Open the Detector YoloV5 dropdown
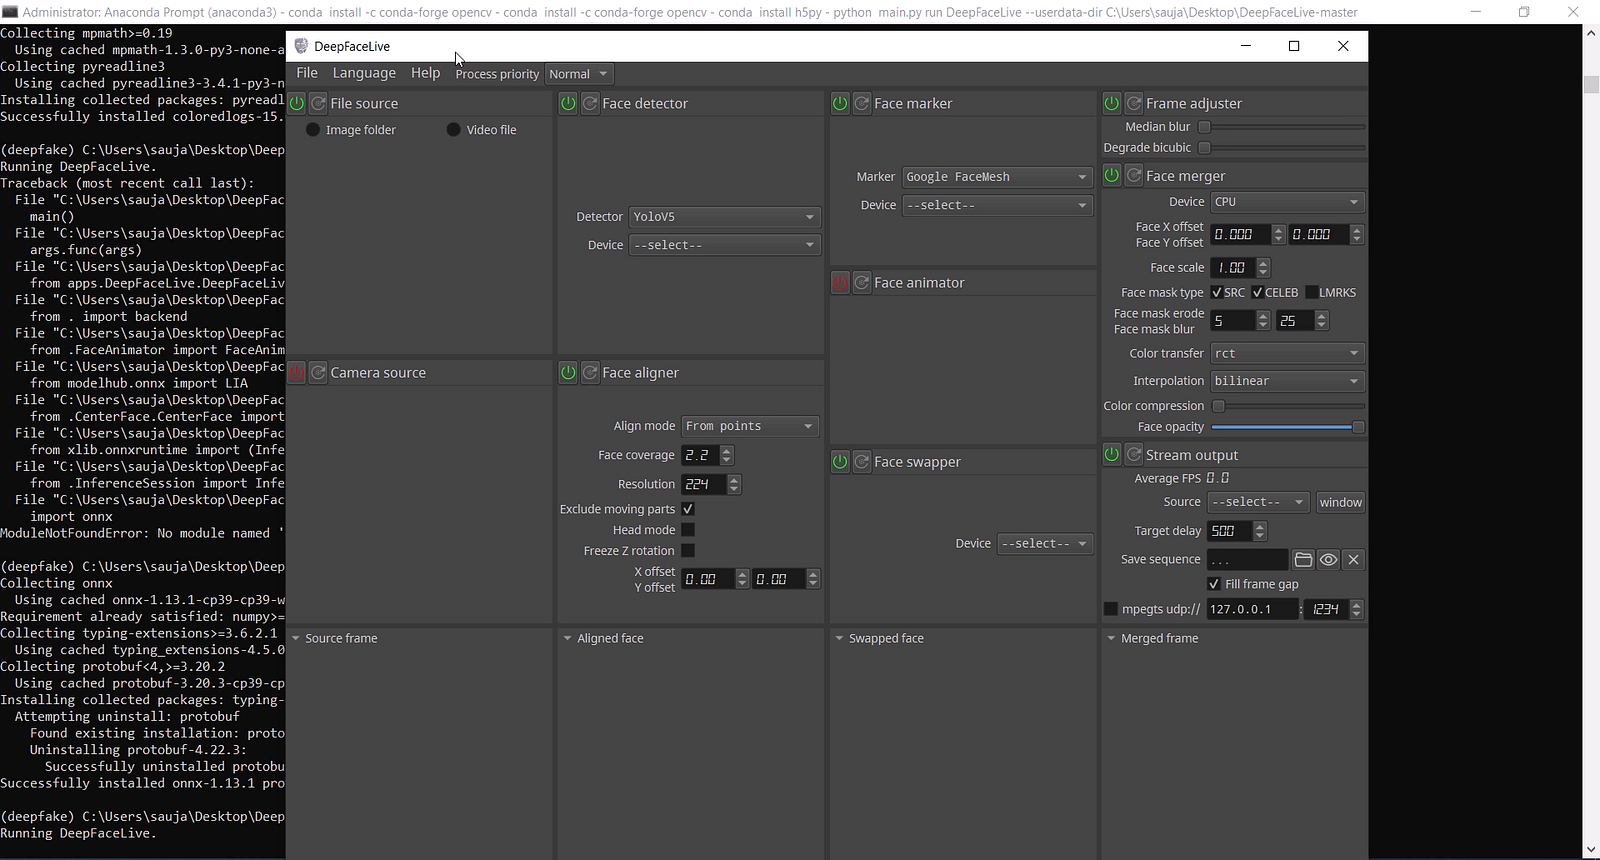 [725, 217]
